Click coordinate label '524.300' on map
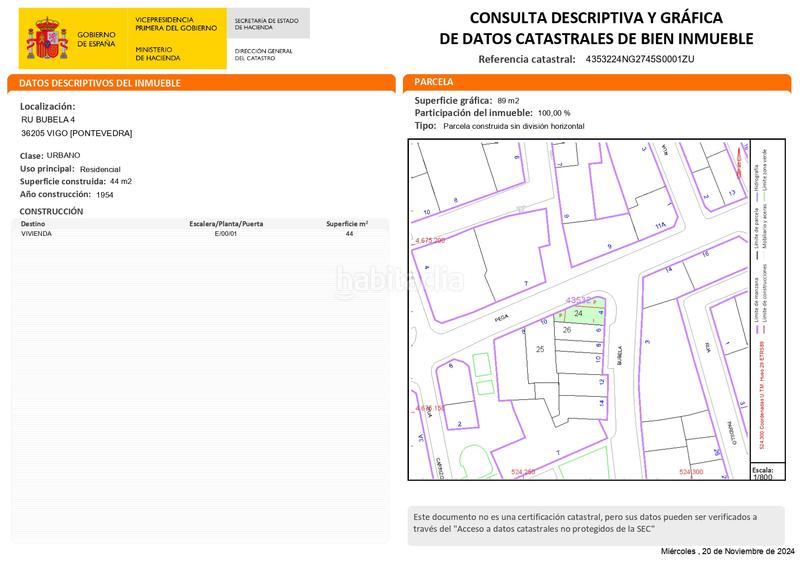800x565 pixels. click(x=691, y=472)
